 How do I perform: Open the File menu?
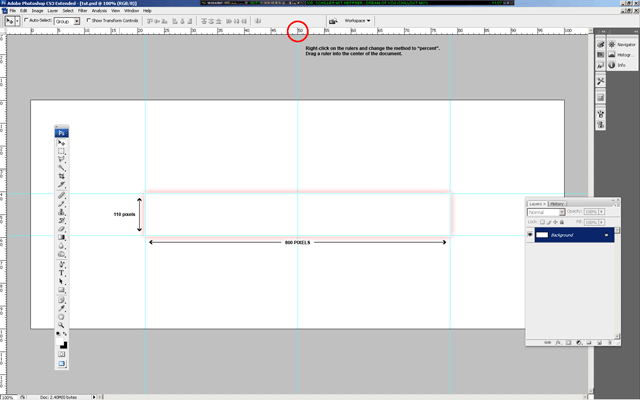click(13, 11)
